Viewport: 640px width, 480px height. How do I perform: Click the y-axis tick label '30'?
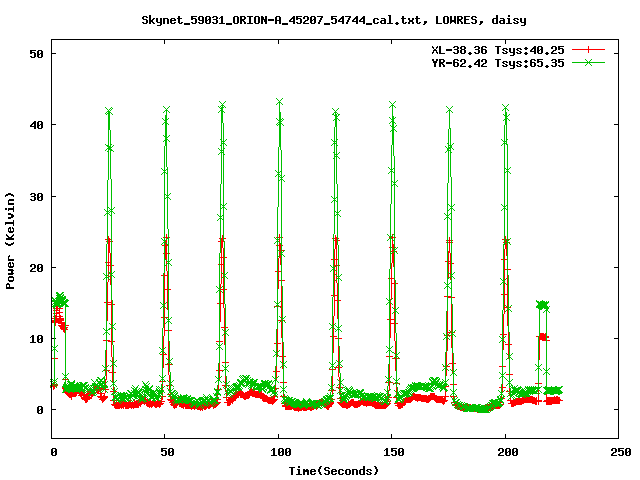36,197
